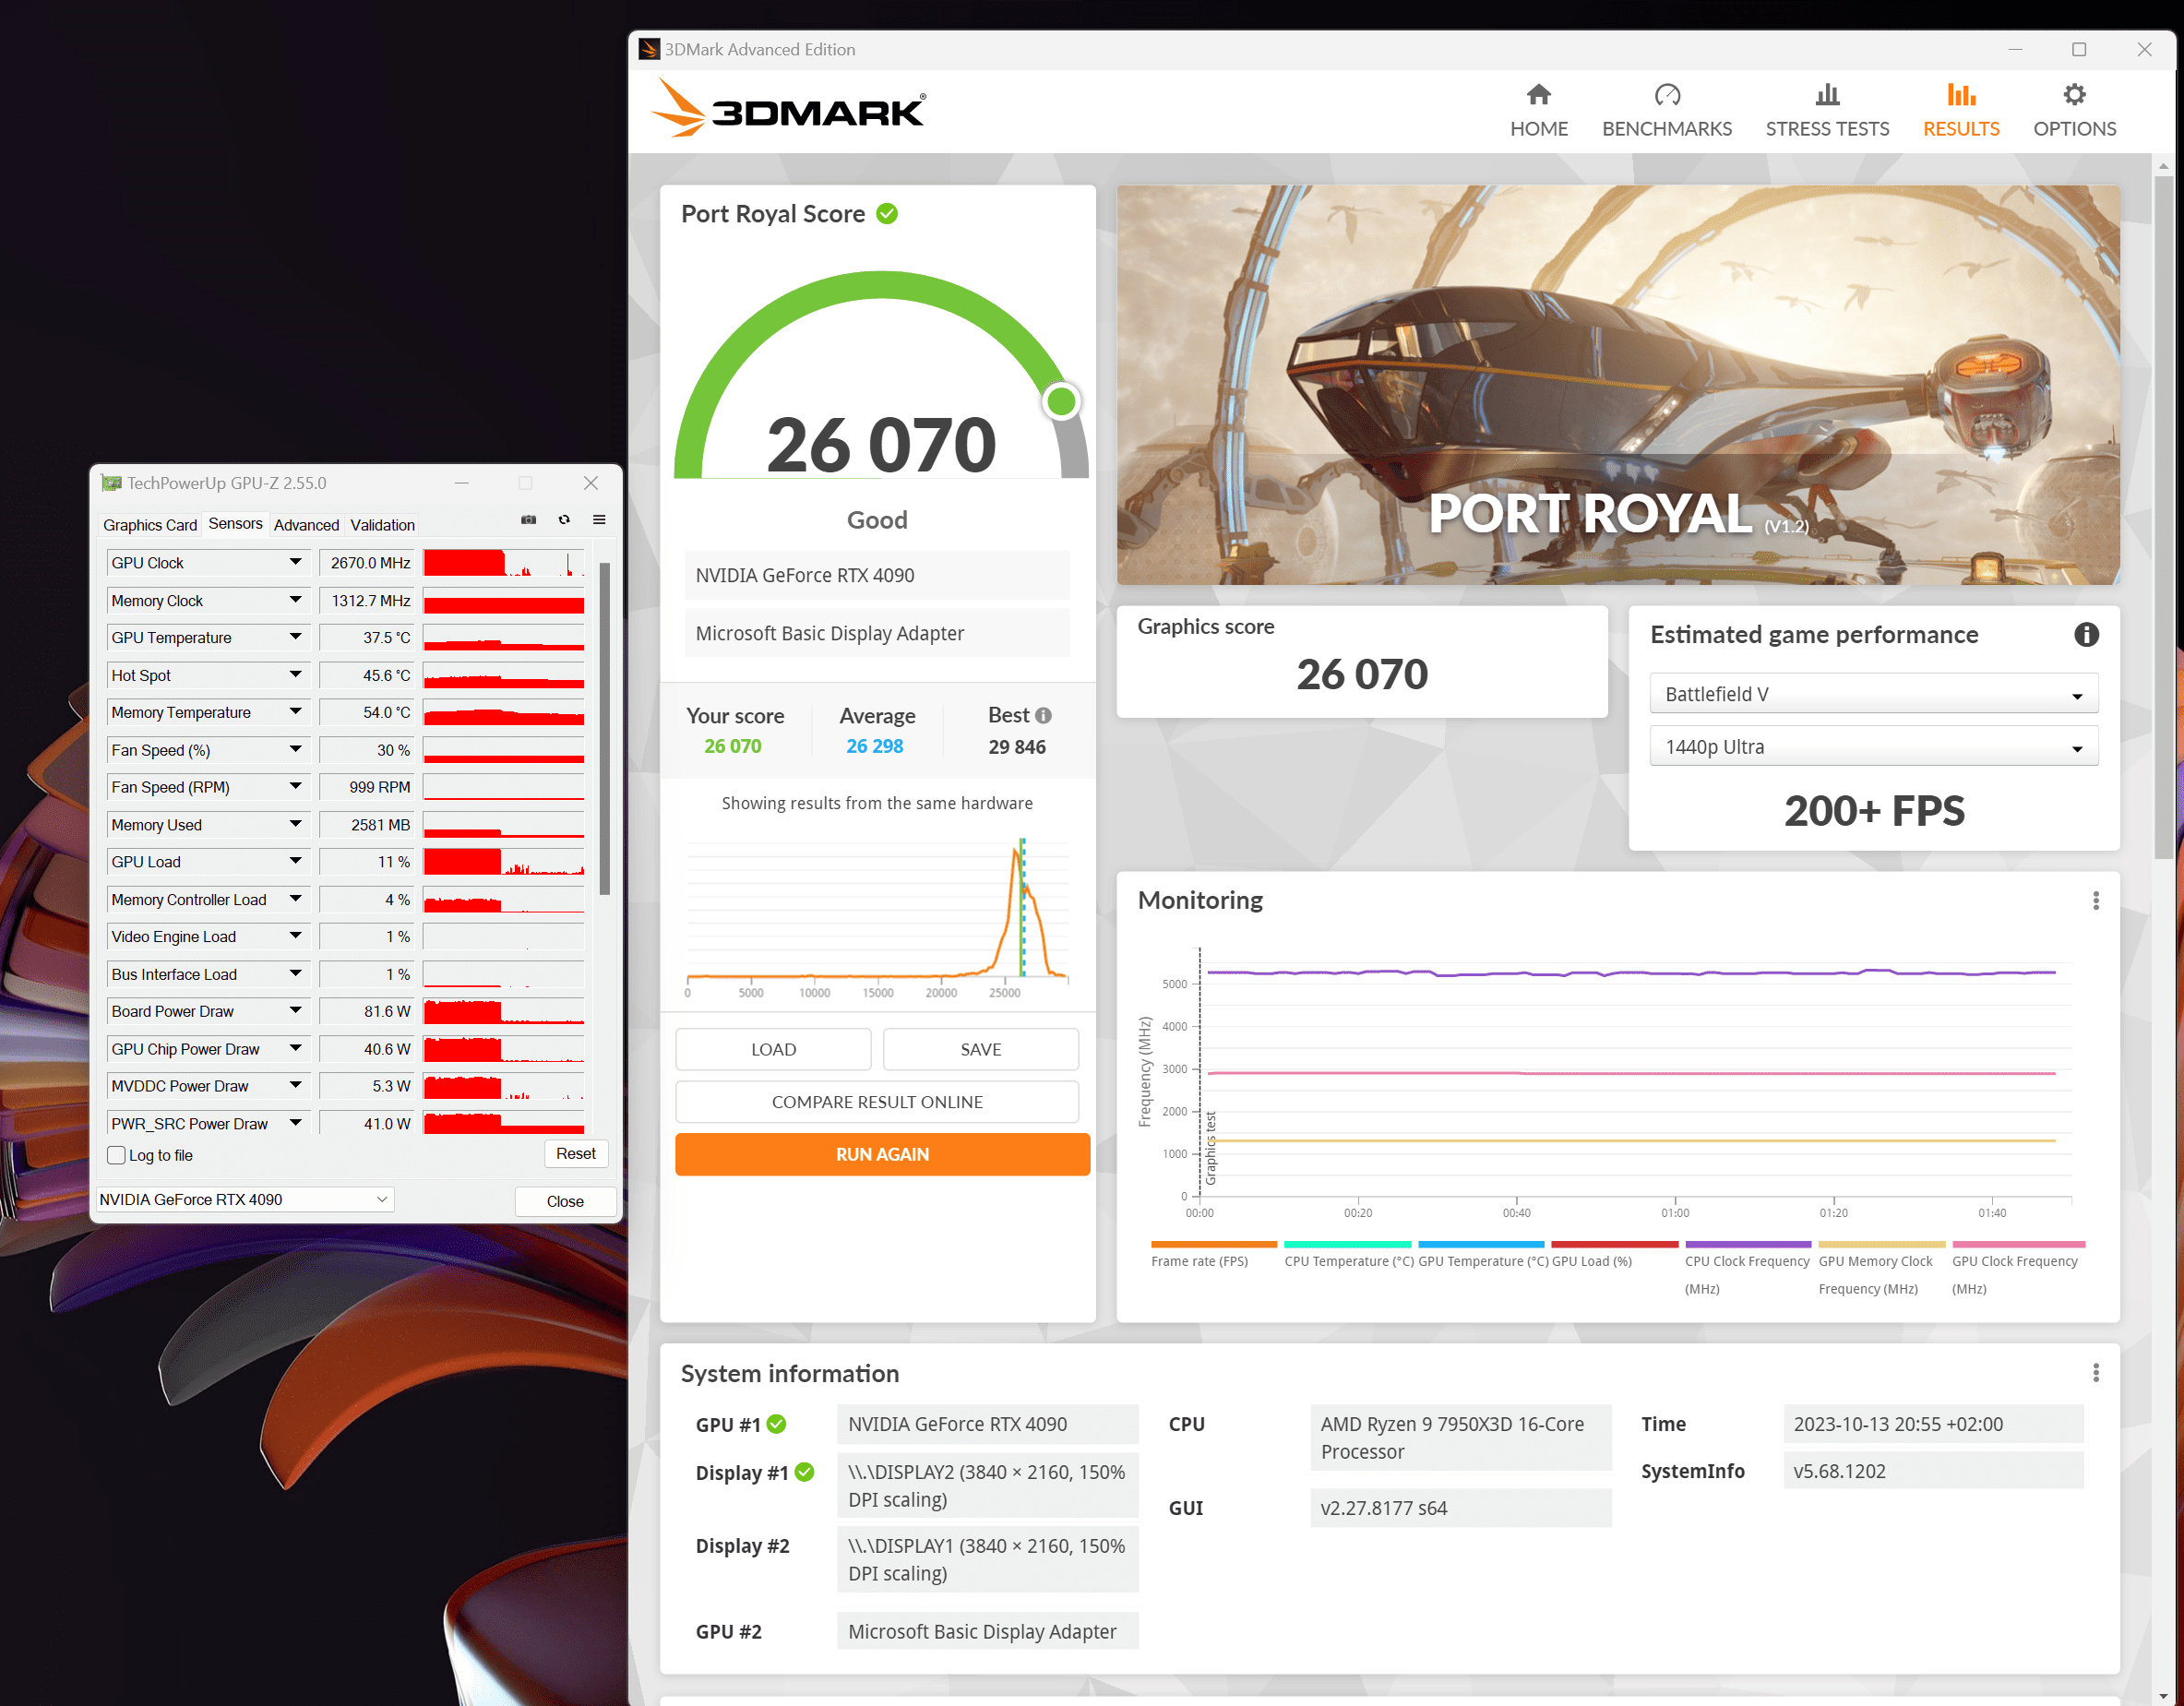The width and height of the screenshot is (2184, 1706).
Task: Enable the Log to file checkbox
Action: [x=117, y=1155]
